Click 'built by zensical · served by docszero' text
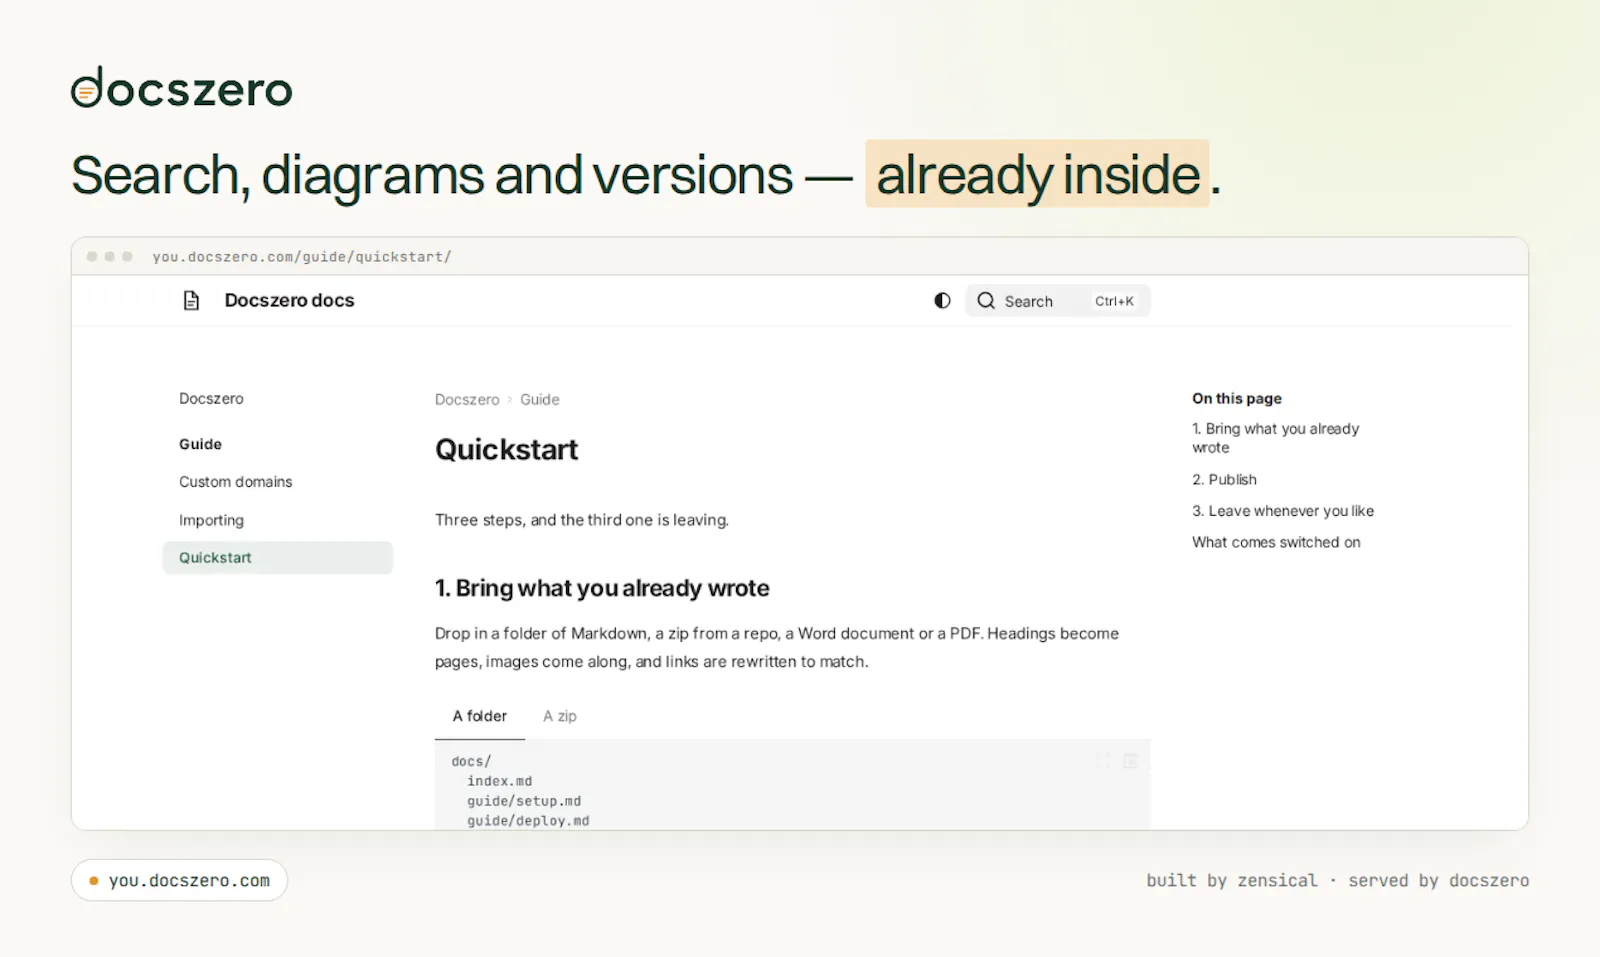Viewport: 1600px width, 957px height. 1337,881
